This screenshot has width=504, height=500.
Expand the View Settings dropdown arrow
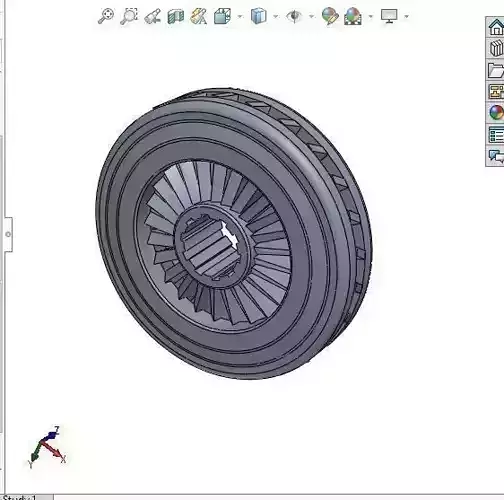pyautogui.click(x=406, y=16)
